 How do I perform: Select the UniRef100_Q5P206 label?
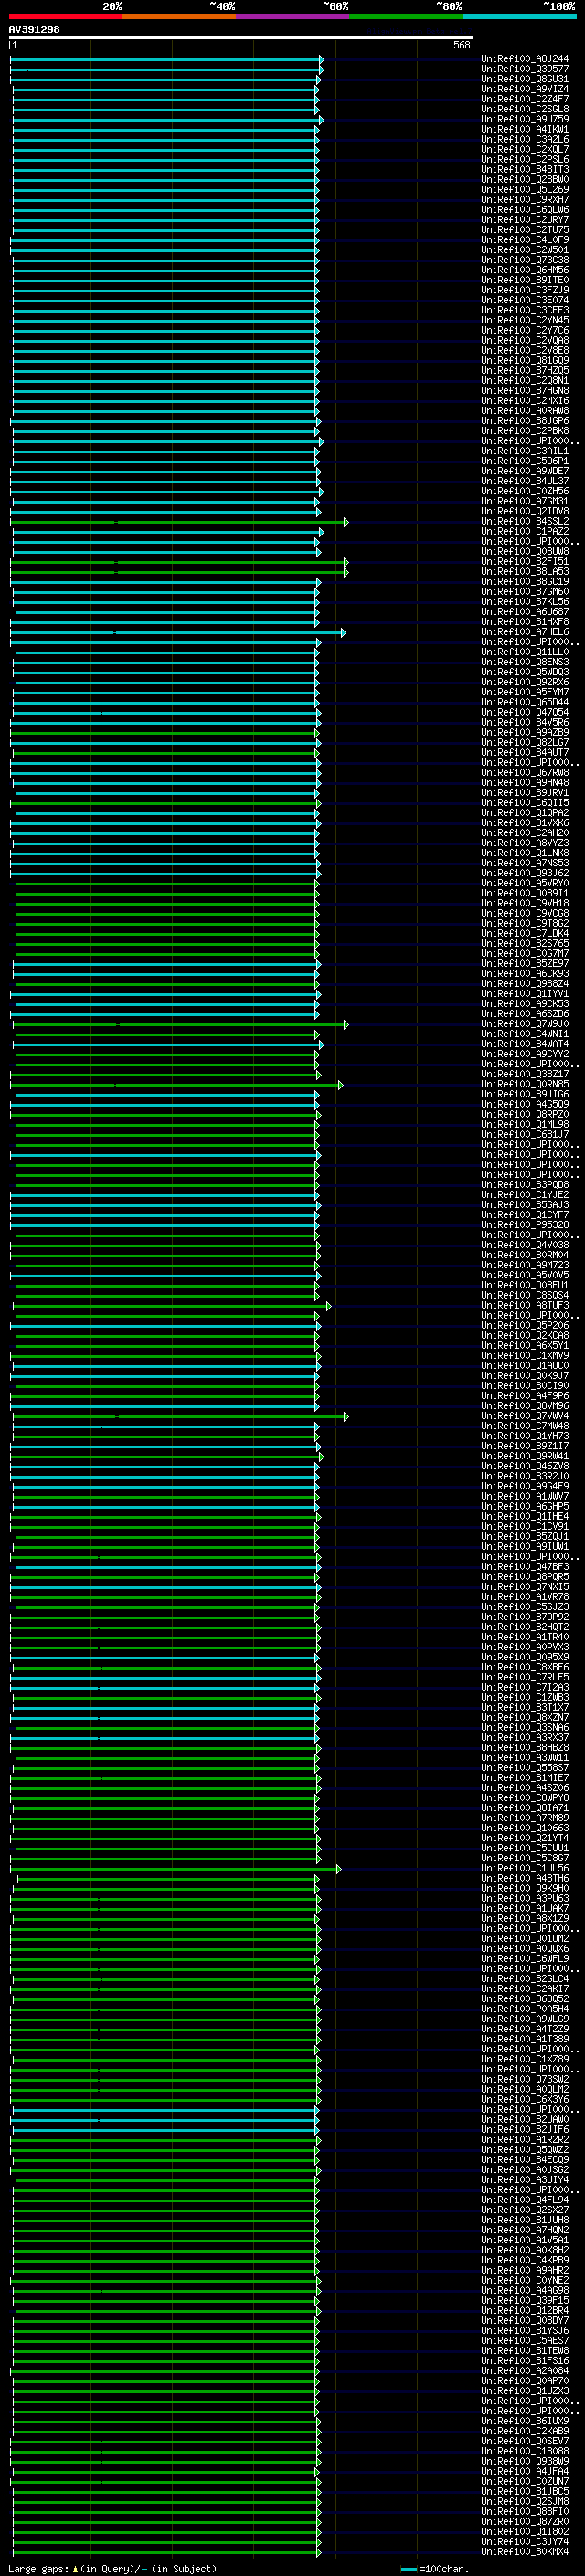[x=525, y=1325]
